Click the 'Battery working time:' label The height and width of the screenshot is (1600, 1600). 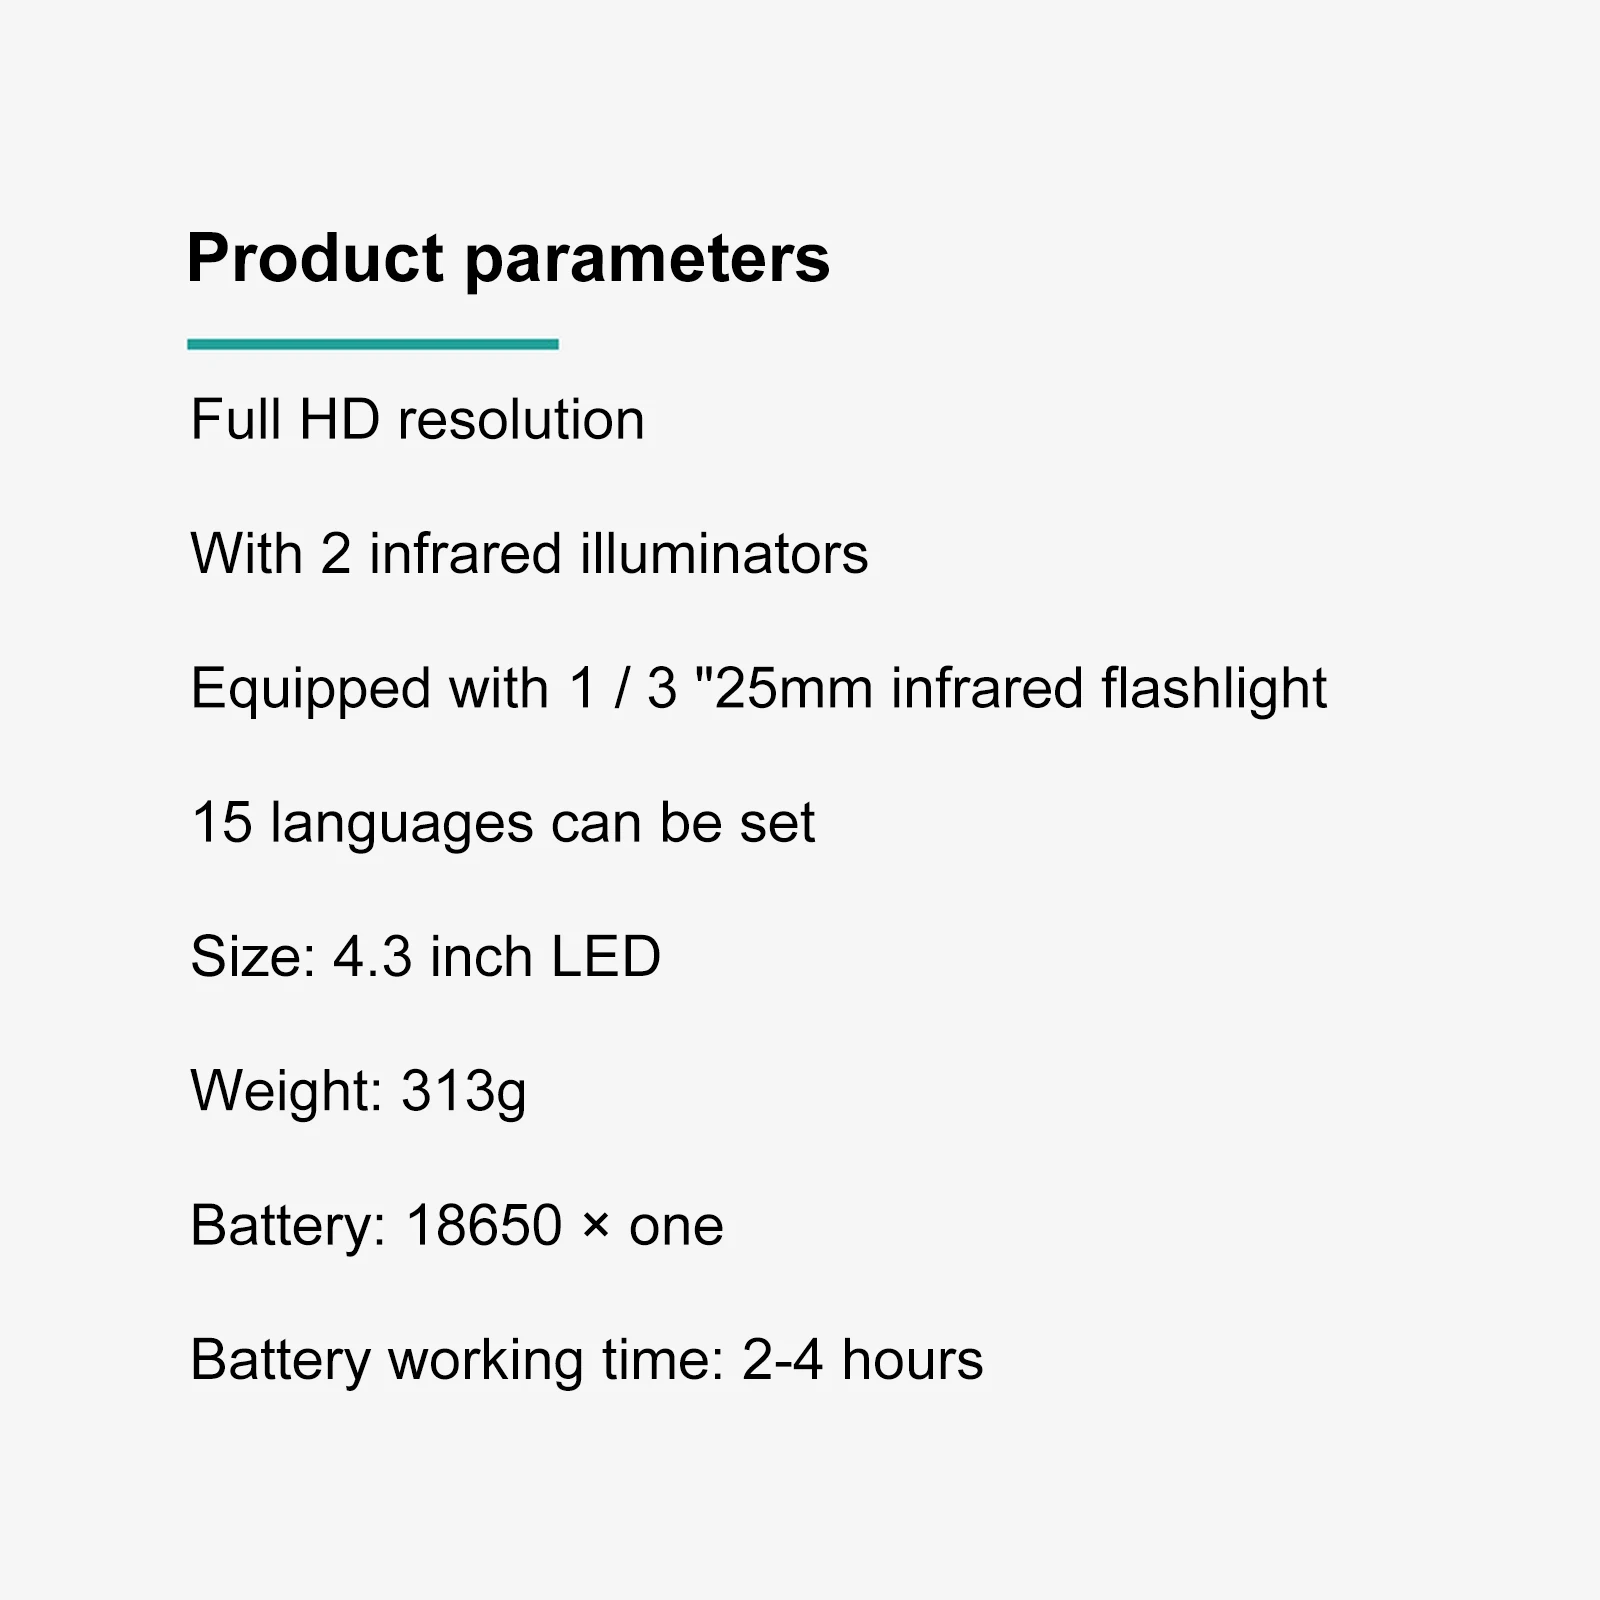click(457, 1360)
